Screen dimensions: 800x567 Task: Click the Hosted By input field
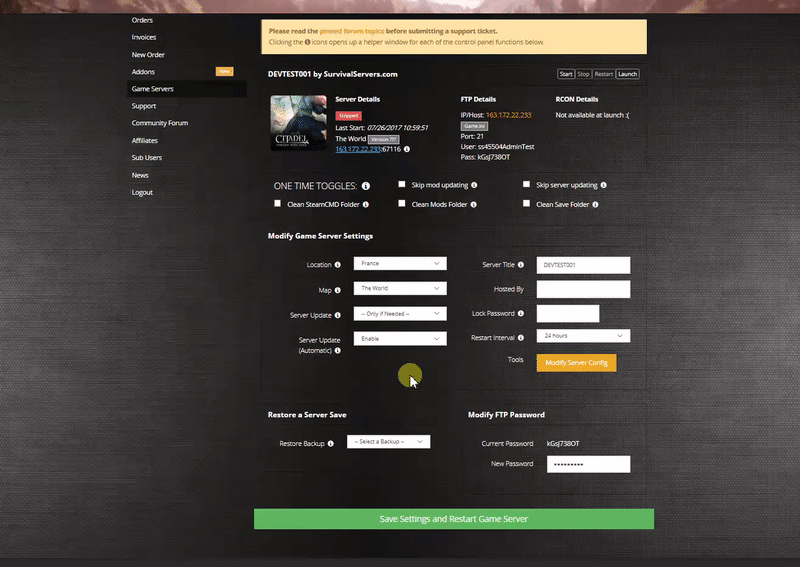click(x=583, y=289)
